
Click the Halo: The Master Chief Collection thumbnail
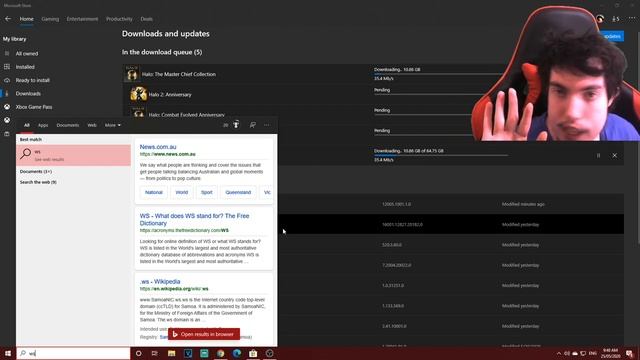click(132, 74)
